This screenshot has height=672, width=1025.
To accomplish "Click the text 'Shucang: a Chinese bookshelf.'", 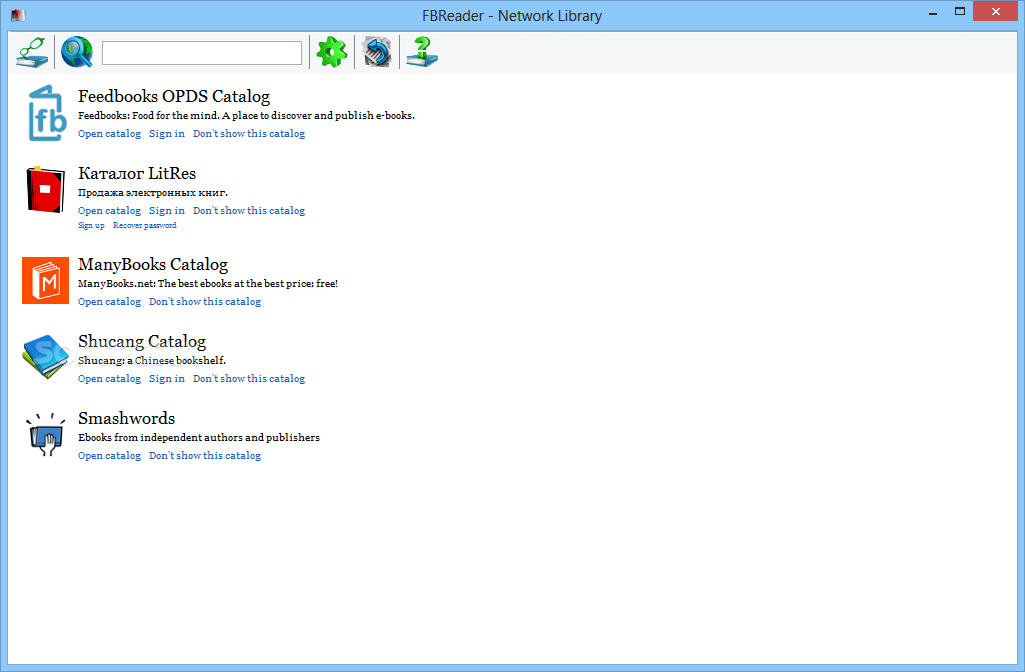I will click(x=152, y=360).
